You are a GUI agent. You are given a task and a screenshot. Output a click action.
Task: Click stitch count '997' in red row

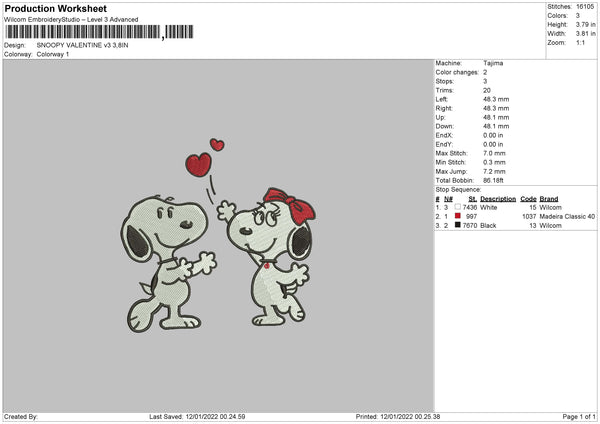tap(471, 217)
